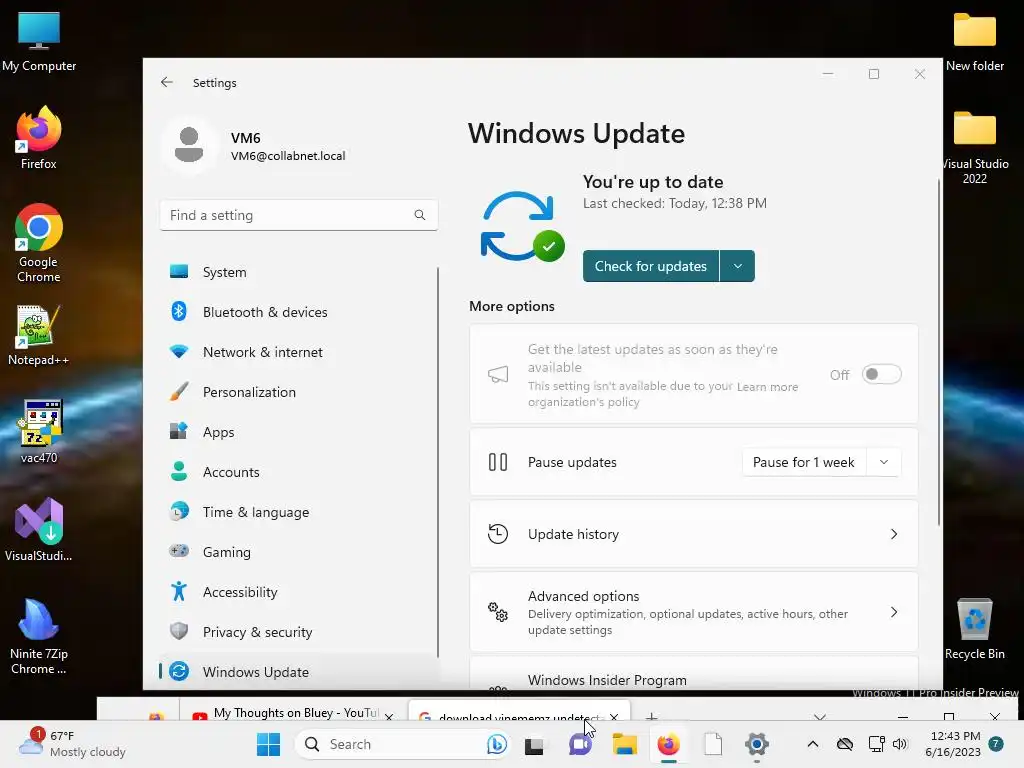This screenshot has width=1024, height=768.
Task: Click the gears icon beside Advanced options
Action: tap(498, 612)
